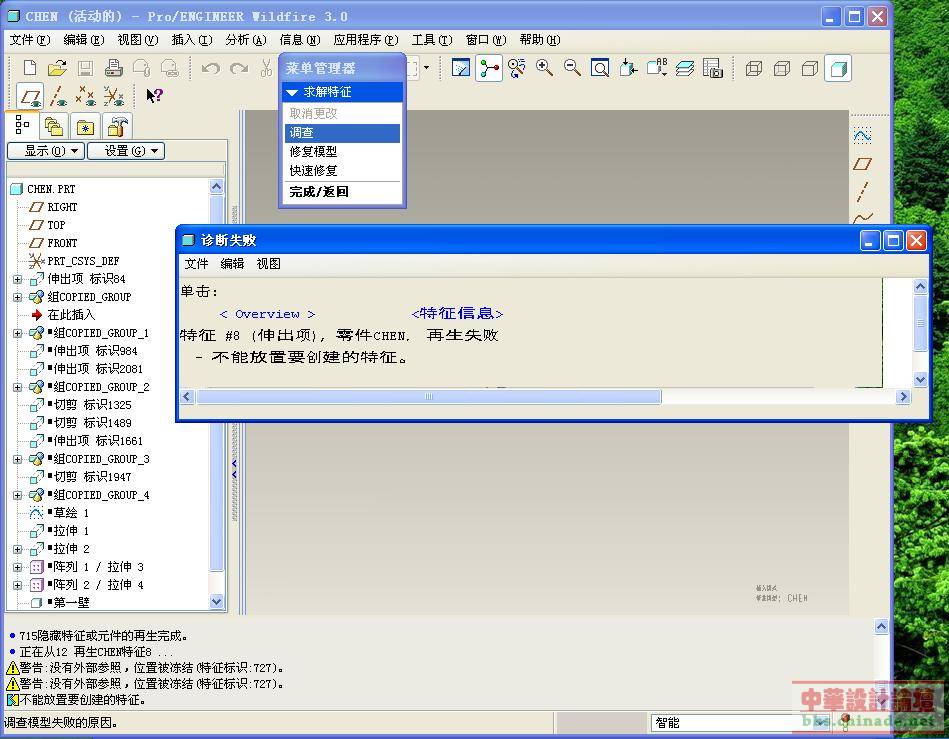This screenshot has height=739, width=949.
Task: Click 完成/返回 in menu manager
Action: tap(342, 192)
